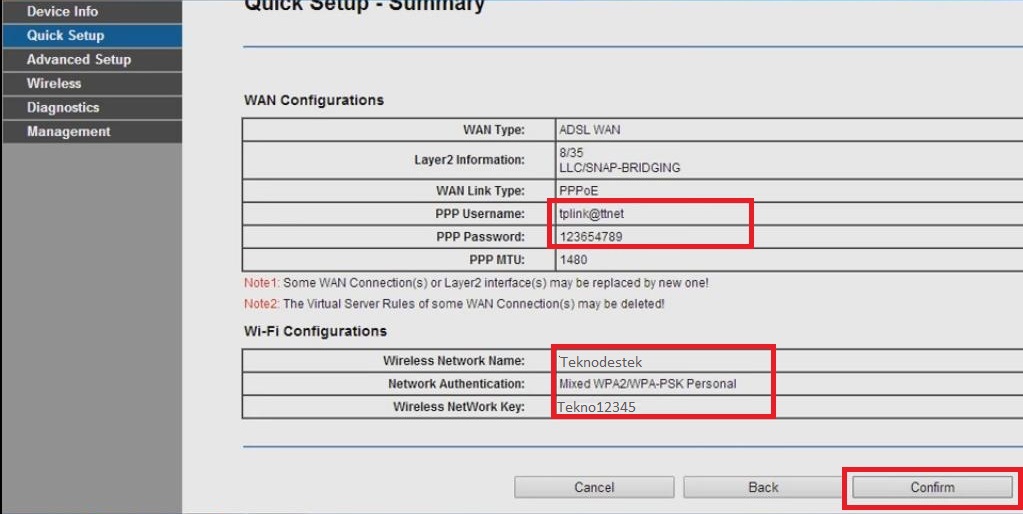Cancel the quick setup
Image resolution: width=1023 pixels, height=514 pixels.
pos(594,487)
